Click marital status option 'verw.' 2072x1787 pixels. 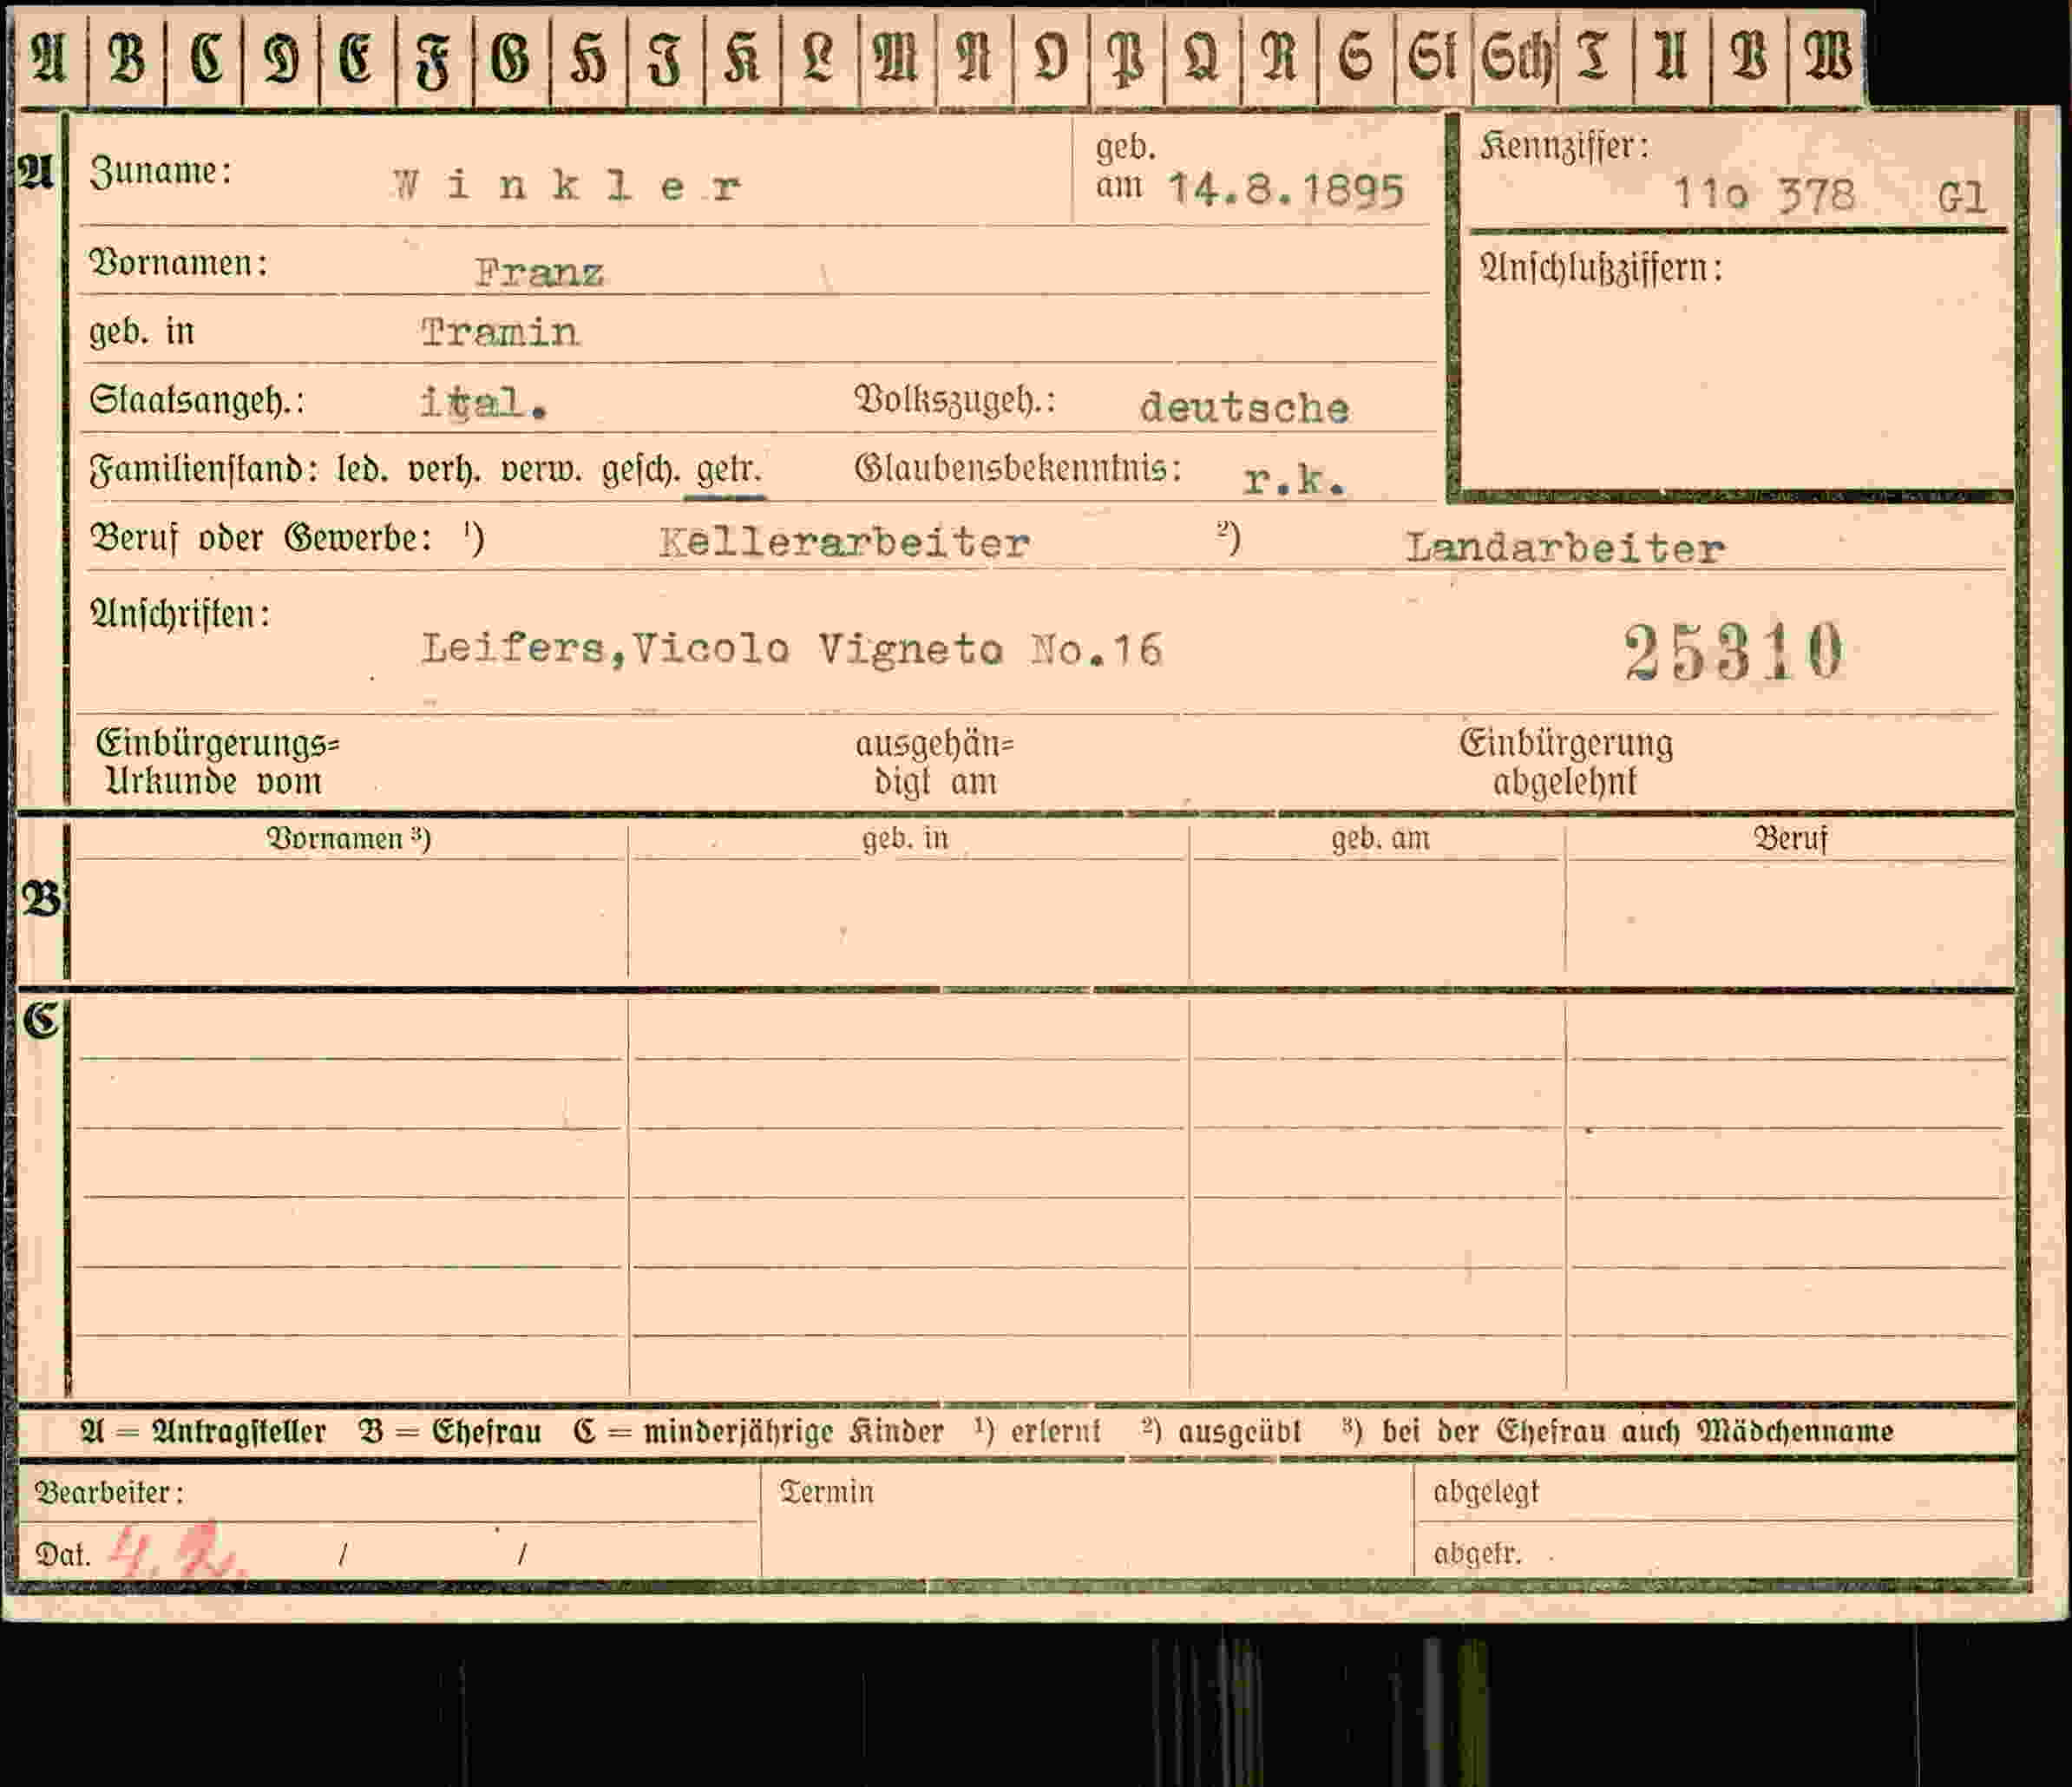541,469
